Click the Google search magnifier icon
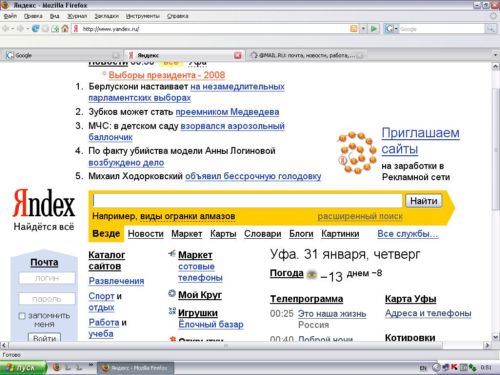Screen dimensions: 500x375 coord(490,29)
